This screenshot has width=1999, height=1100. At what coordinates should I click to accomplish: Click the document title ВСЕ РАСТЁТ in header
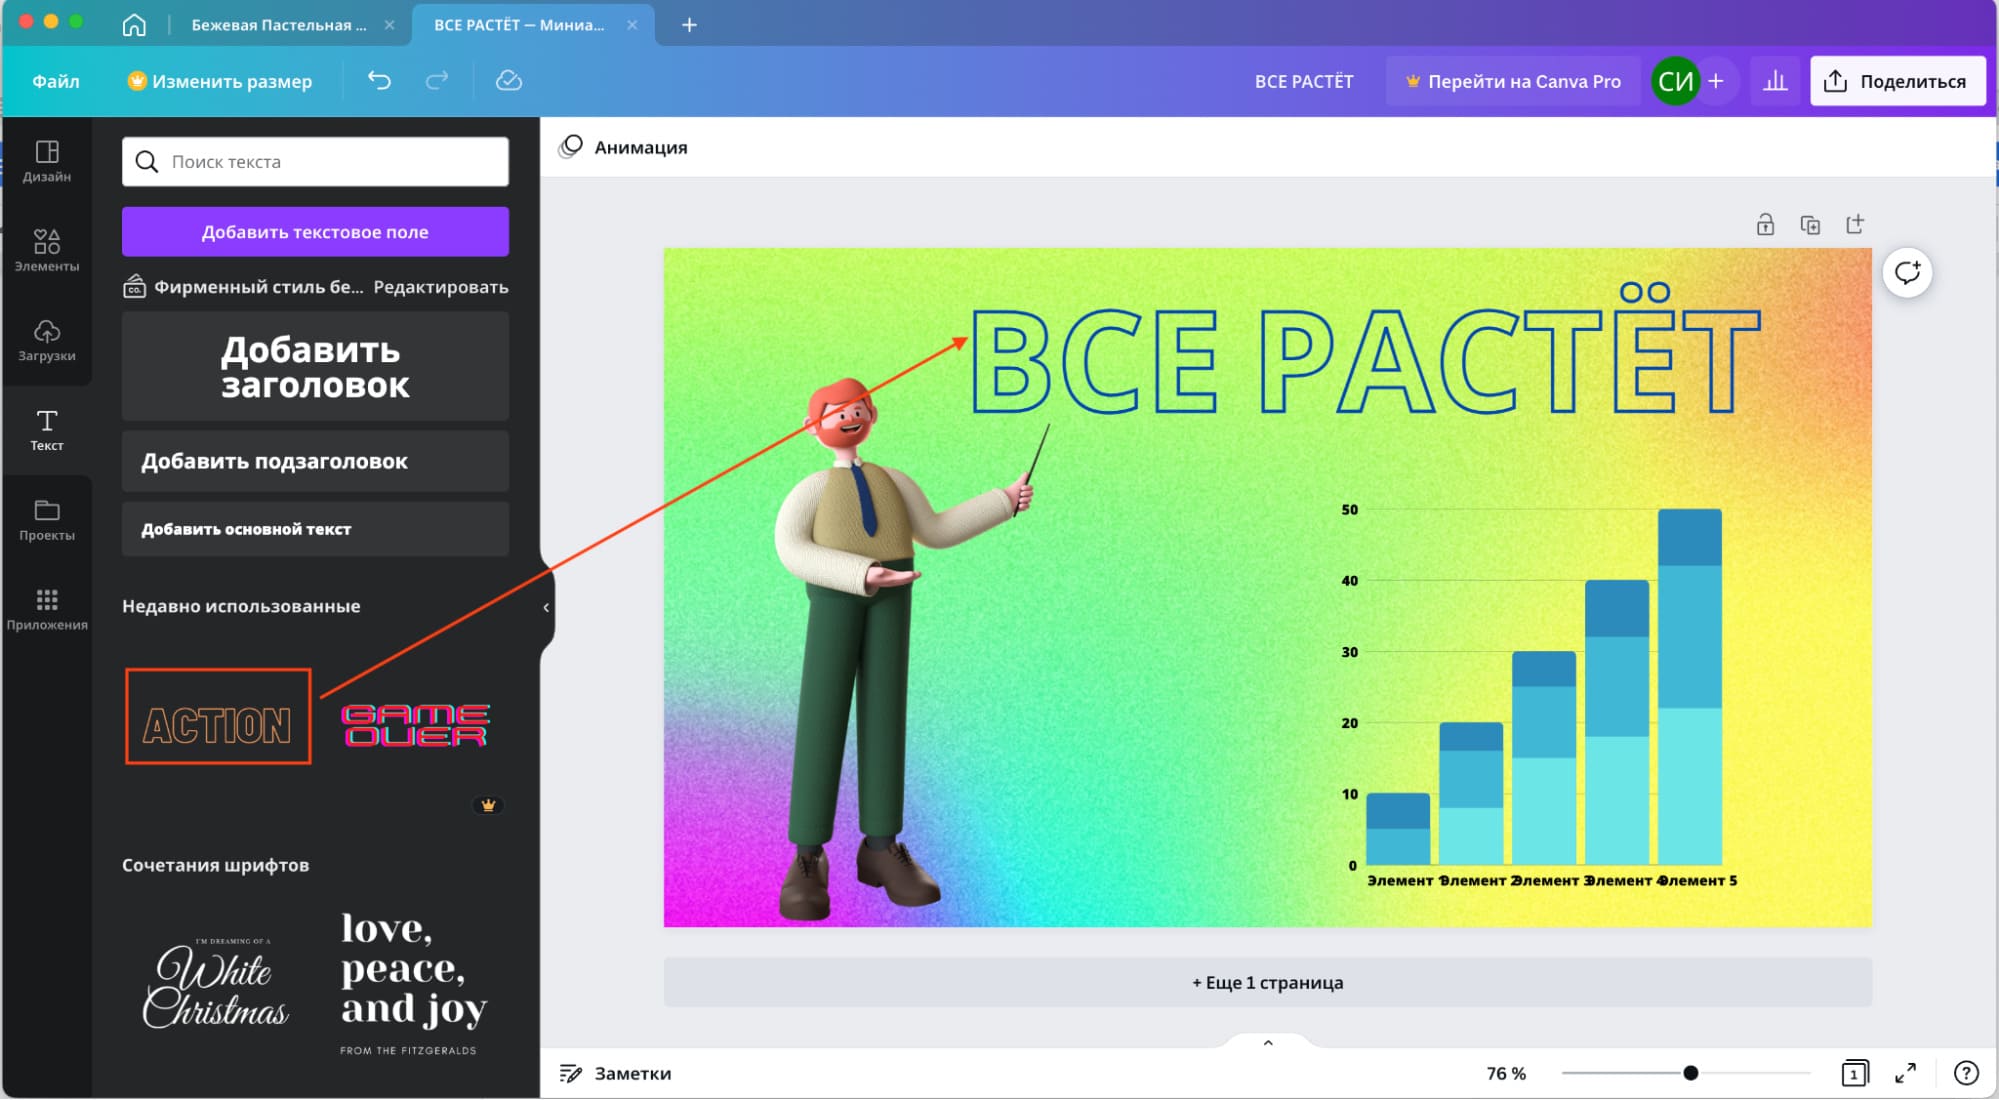click(x=1304, y=81)
